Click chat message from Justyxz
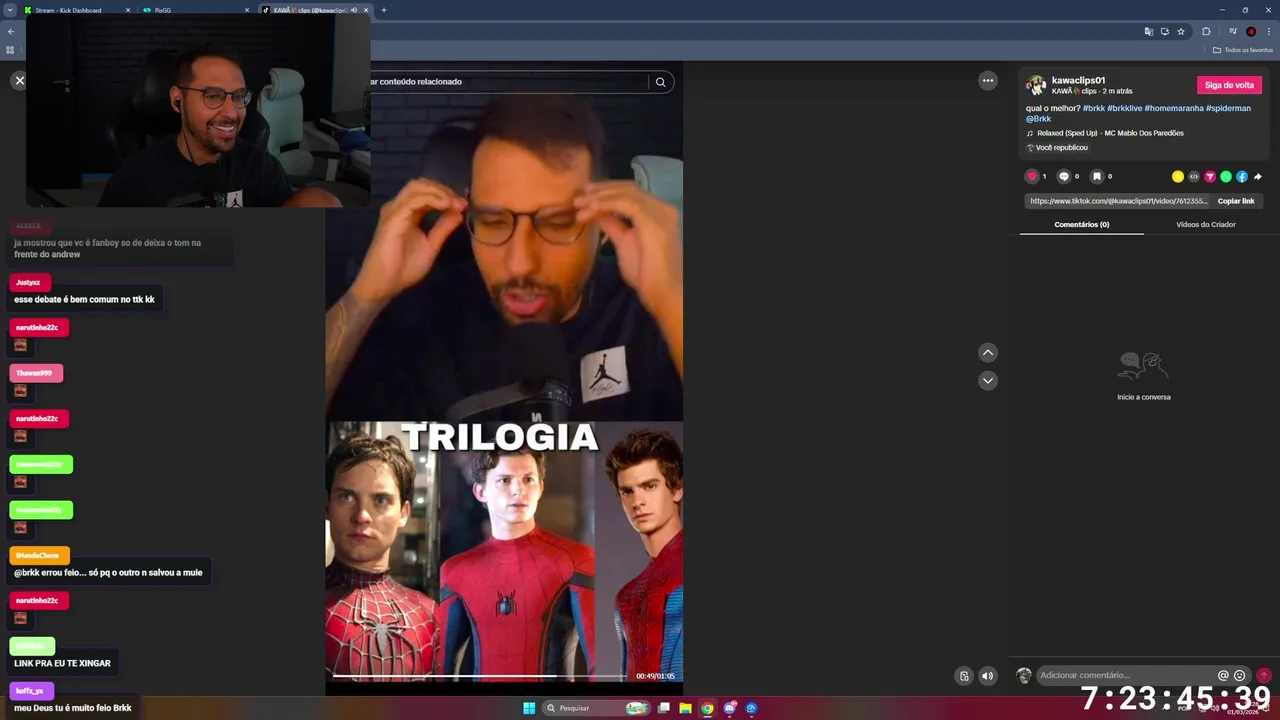Viewport: 1280px width, 720px height. click(84, 299)
